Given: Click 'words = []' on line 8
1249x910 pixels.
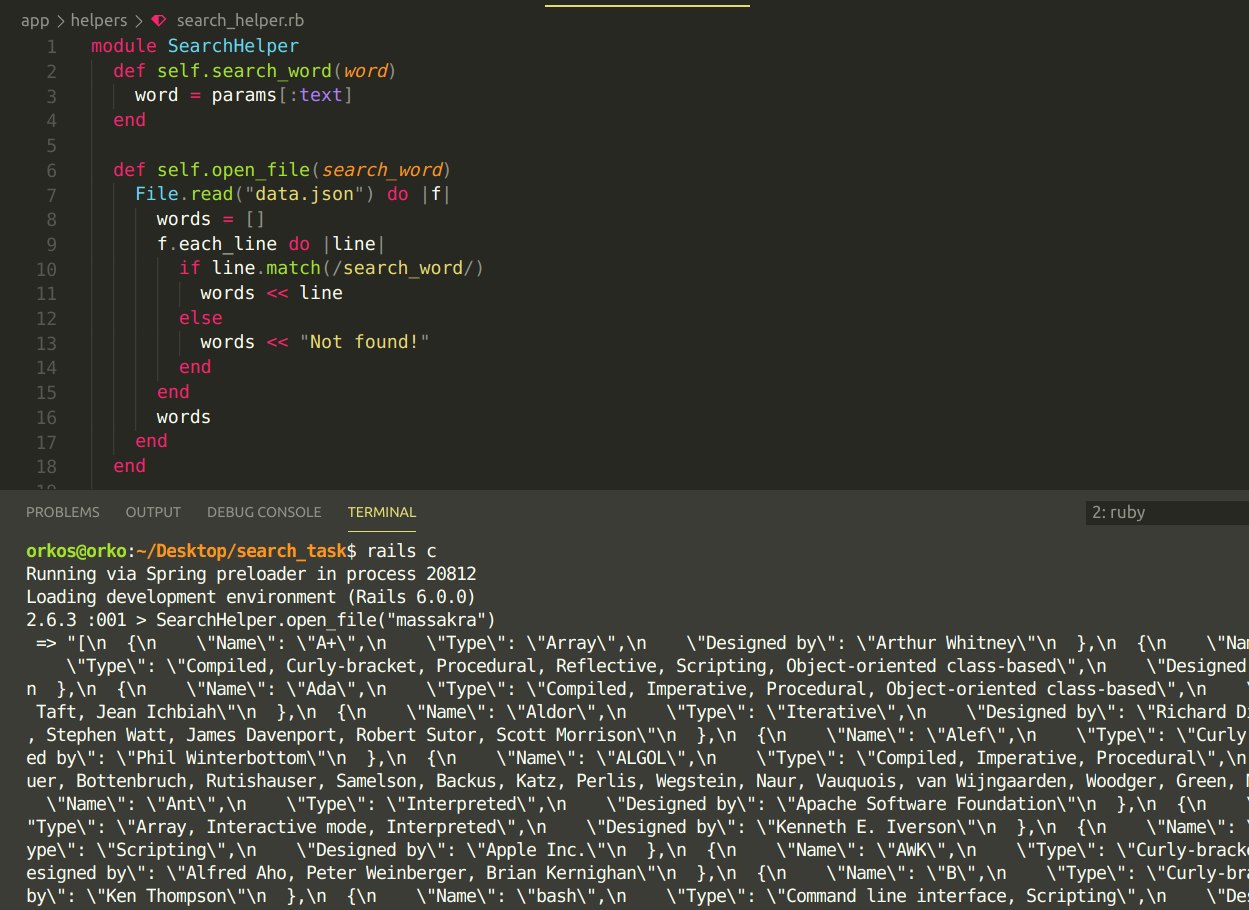Looking at the screenshot, I should (x=211, y=219).
